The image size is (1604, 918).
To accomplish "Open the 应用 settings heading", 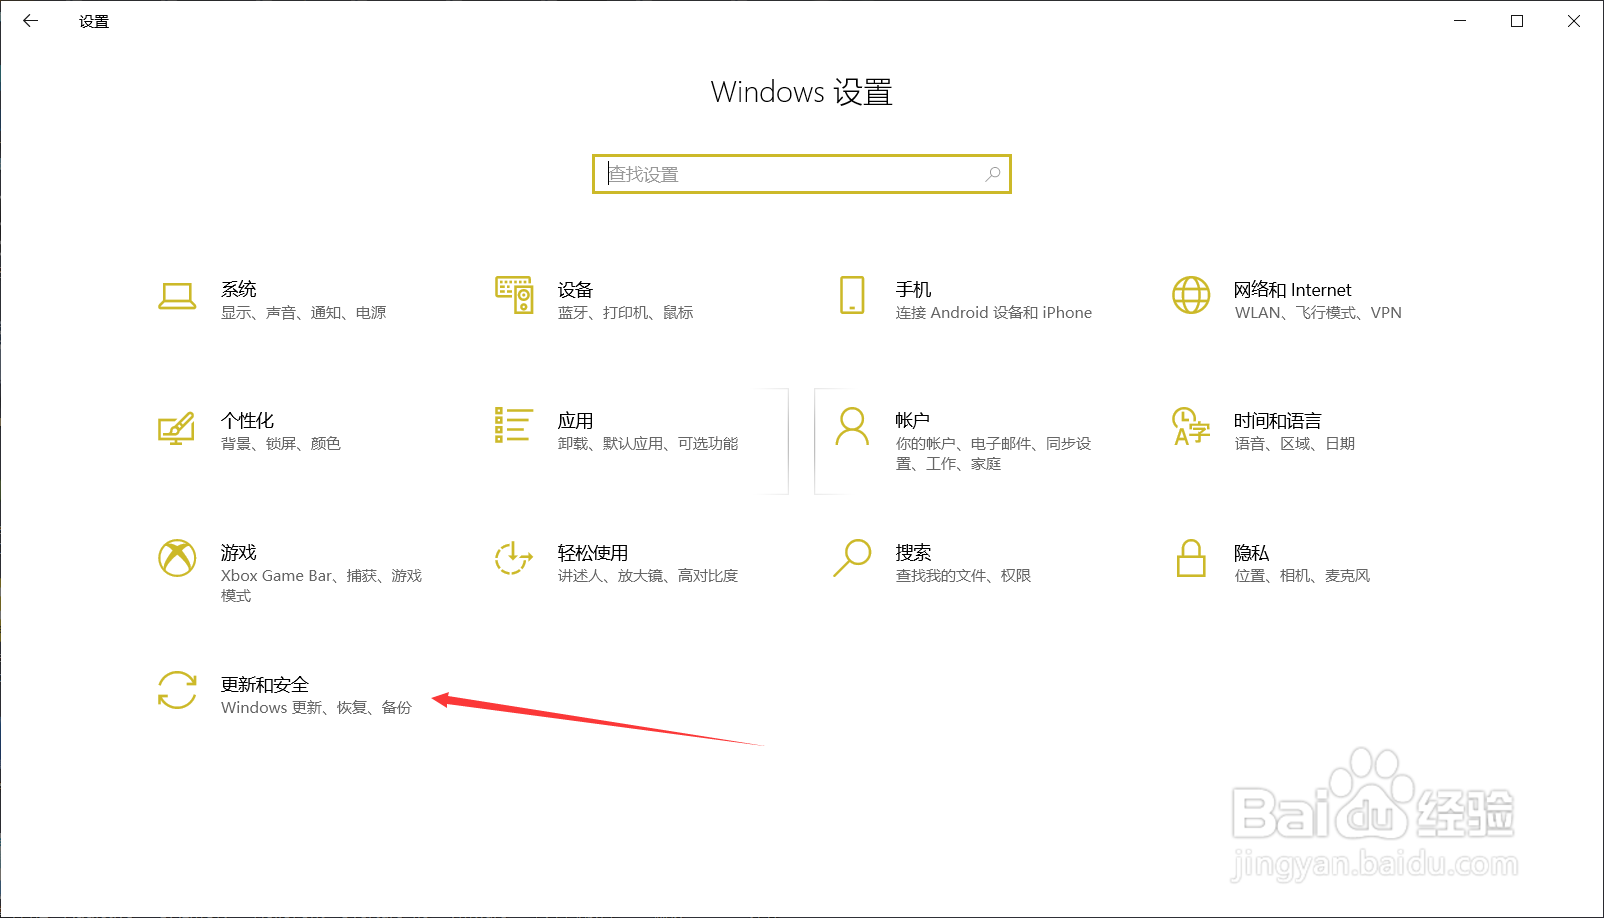I will click(x=576, y=420).
